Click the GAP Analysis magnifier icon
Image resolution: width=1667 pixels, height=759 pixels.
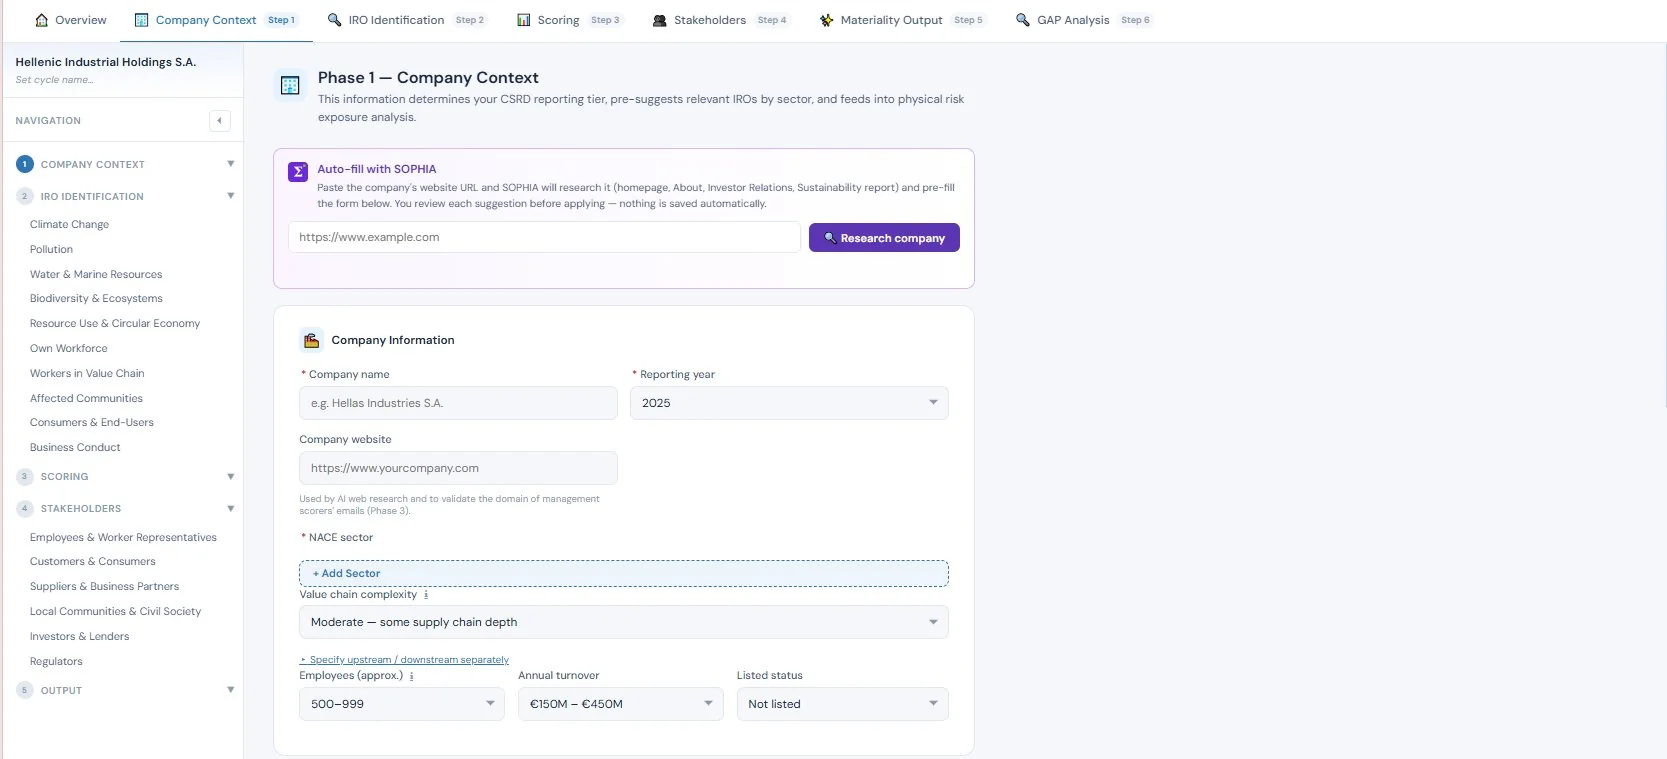click(1023, 20)
